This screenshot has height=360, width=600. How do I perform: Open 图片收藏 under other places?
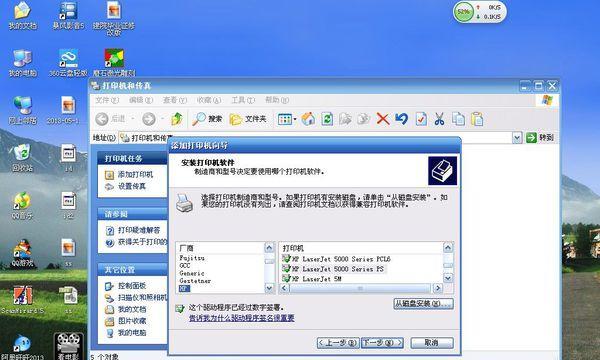pos(132,321)
